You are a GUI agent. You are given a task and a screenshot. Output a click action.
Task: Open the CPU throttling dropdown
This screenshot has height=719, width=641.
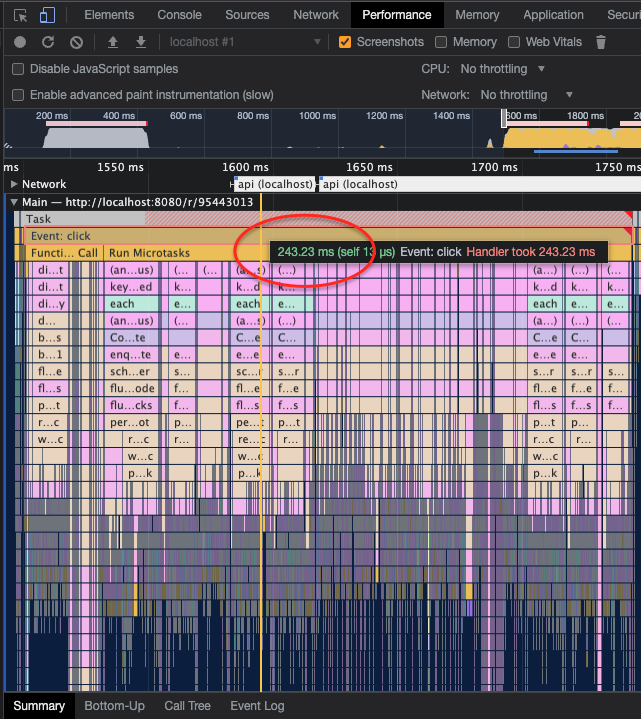(x=503, y=69)
